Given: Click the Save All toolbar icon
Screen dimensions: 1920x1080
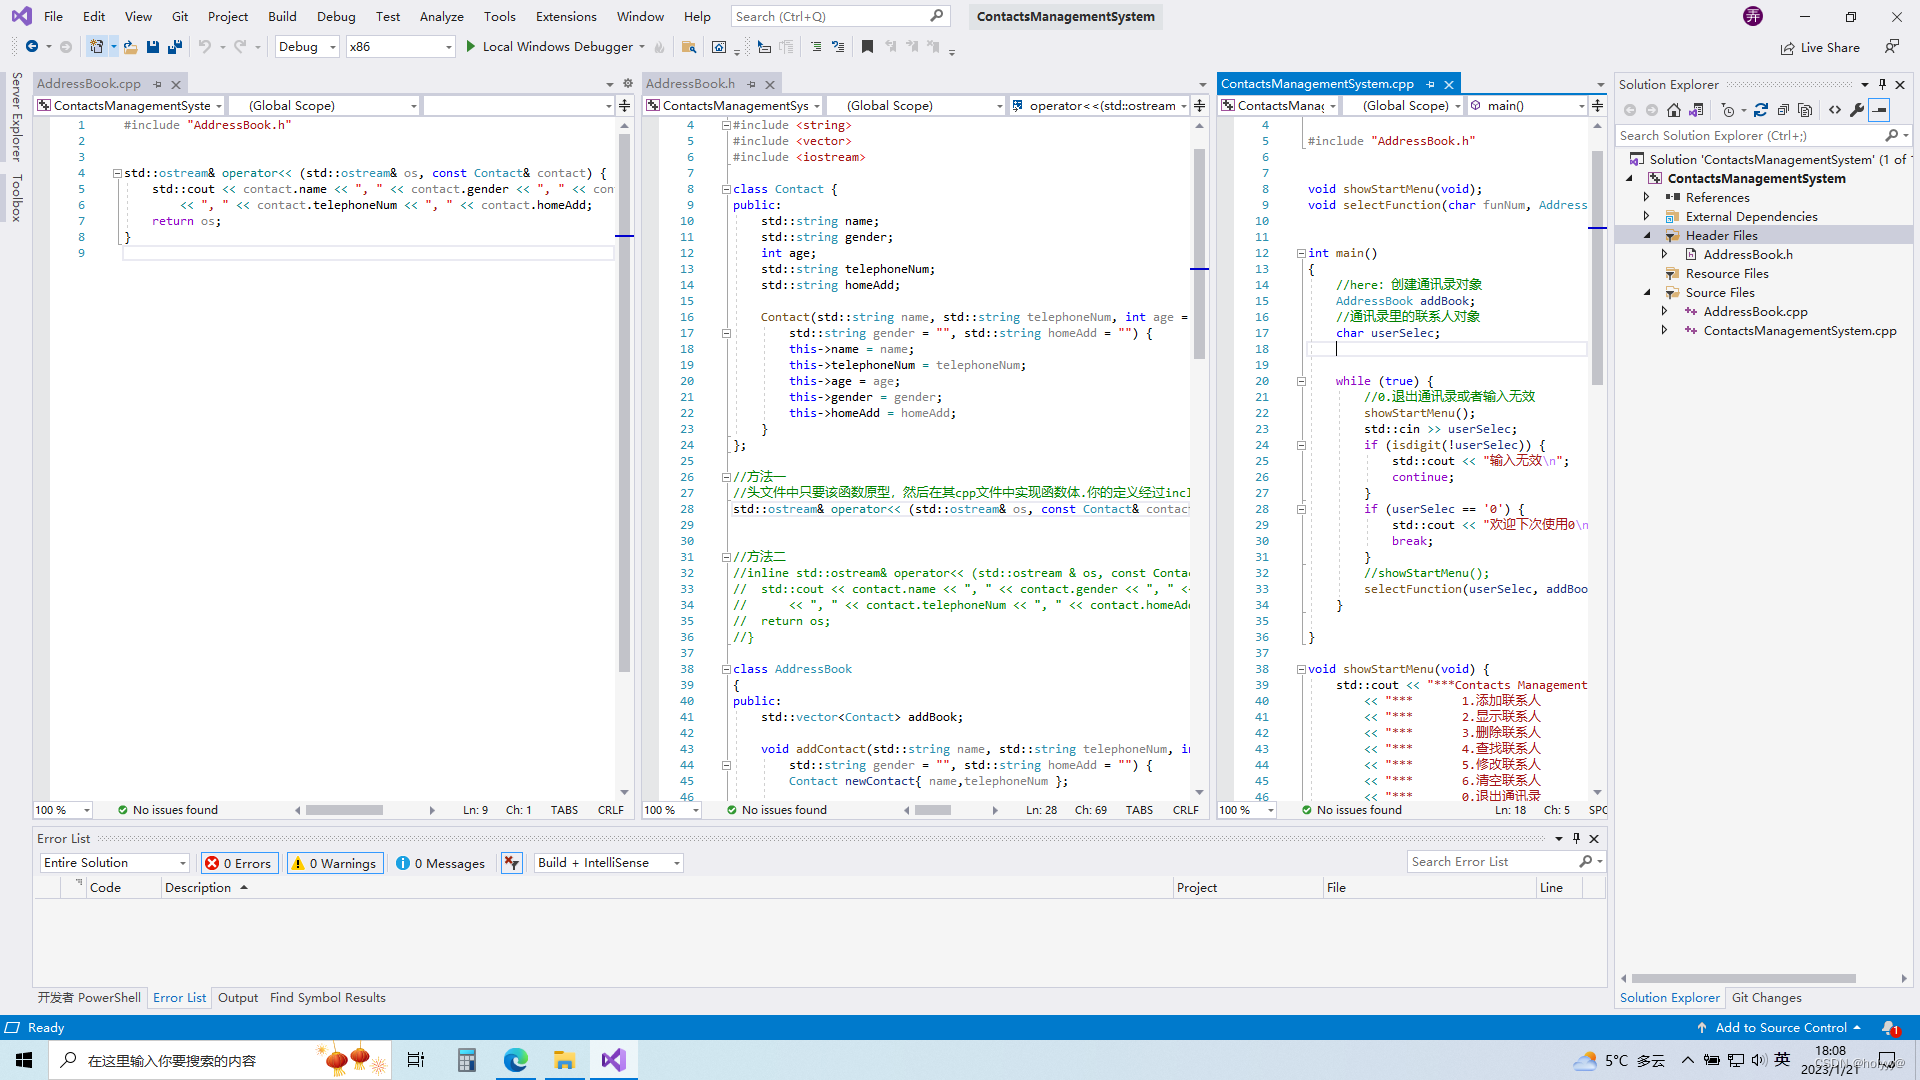Looking at the screenshot, I should coord(175,47).
